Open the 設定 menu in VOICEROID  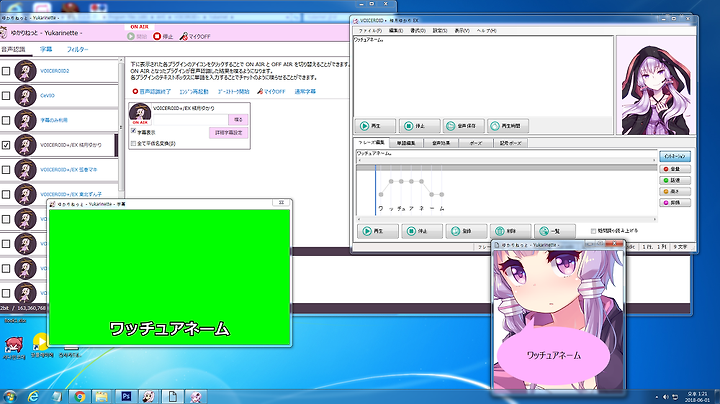pos(439,30)
